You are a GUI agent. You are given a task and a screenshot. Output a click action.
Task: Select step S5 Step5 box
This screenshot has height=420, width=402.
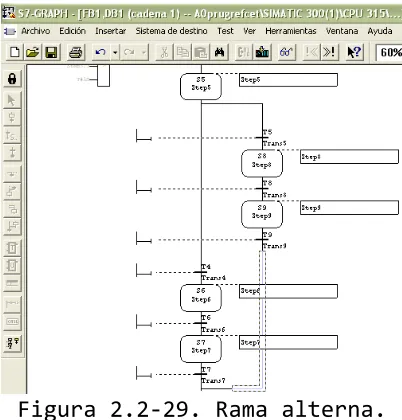click(x=201, y=87)
